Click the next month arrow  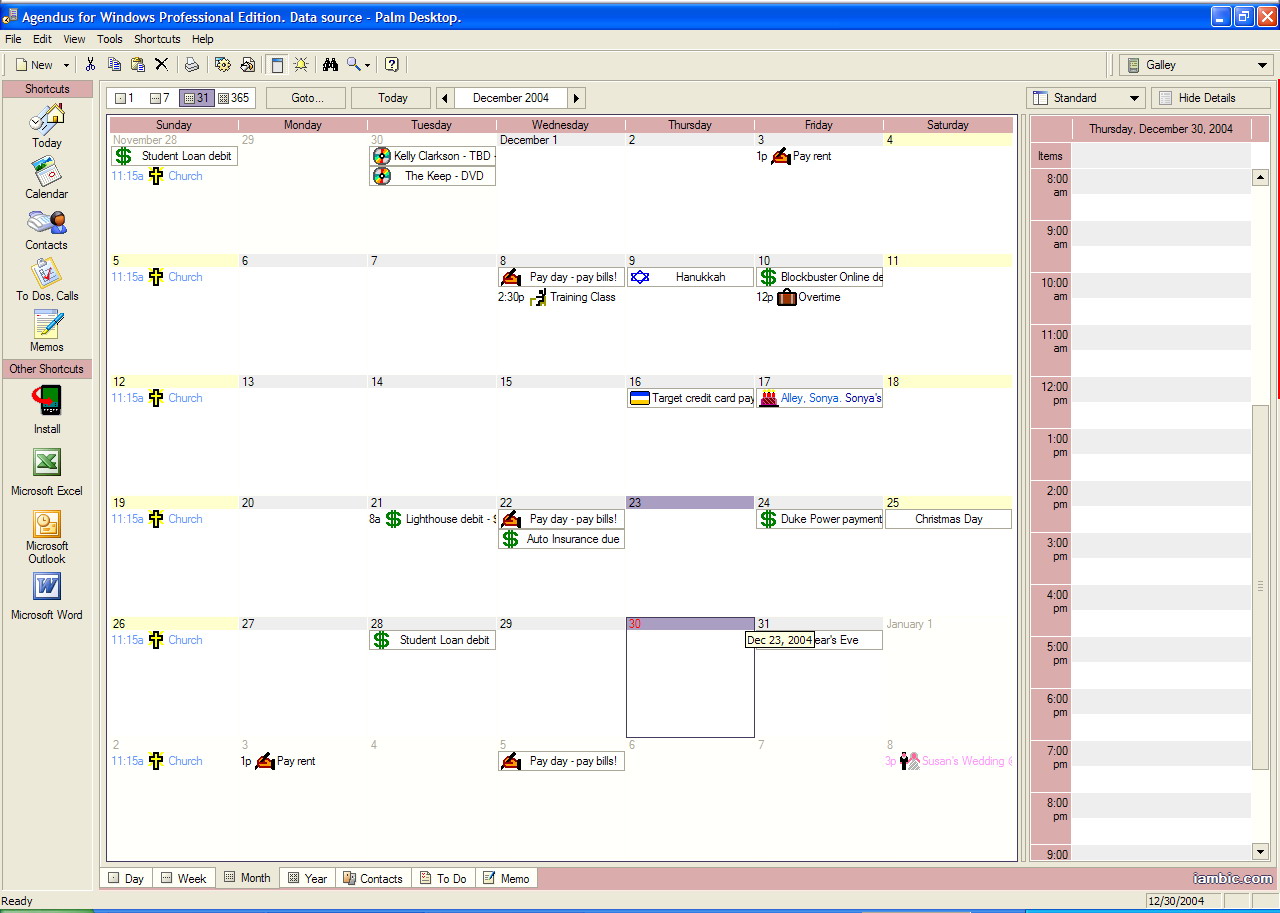click(x=576, y=97)
